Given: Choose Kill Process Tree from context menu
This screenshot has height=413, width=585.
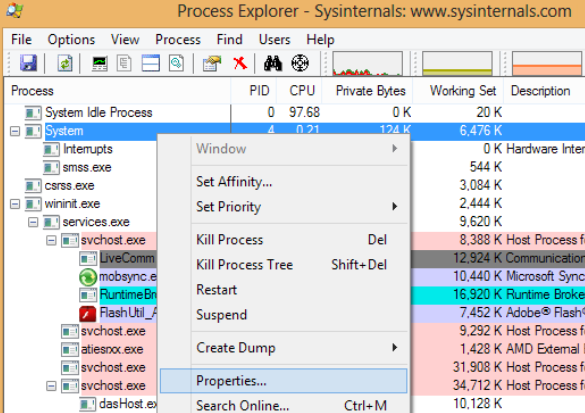Looking at the screenshot, I should point(284,265).
